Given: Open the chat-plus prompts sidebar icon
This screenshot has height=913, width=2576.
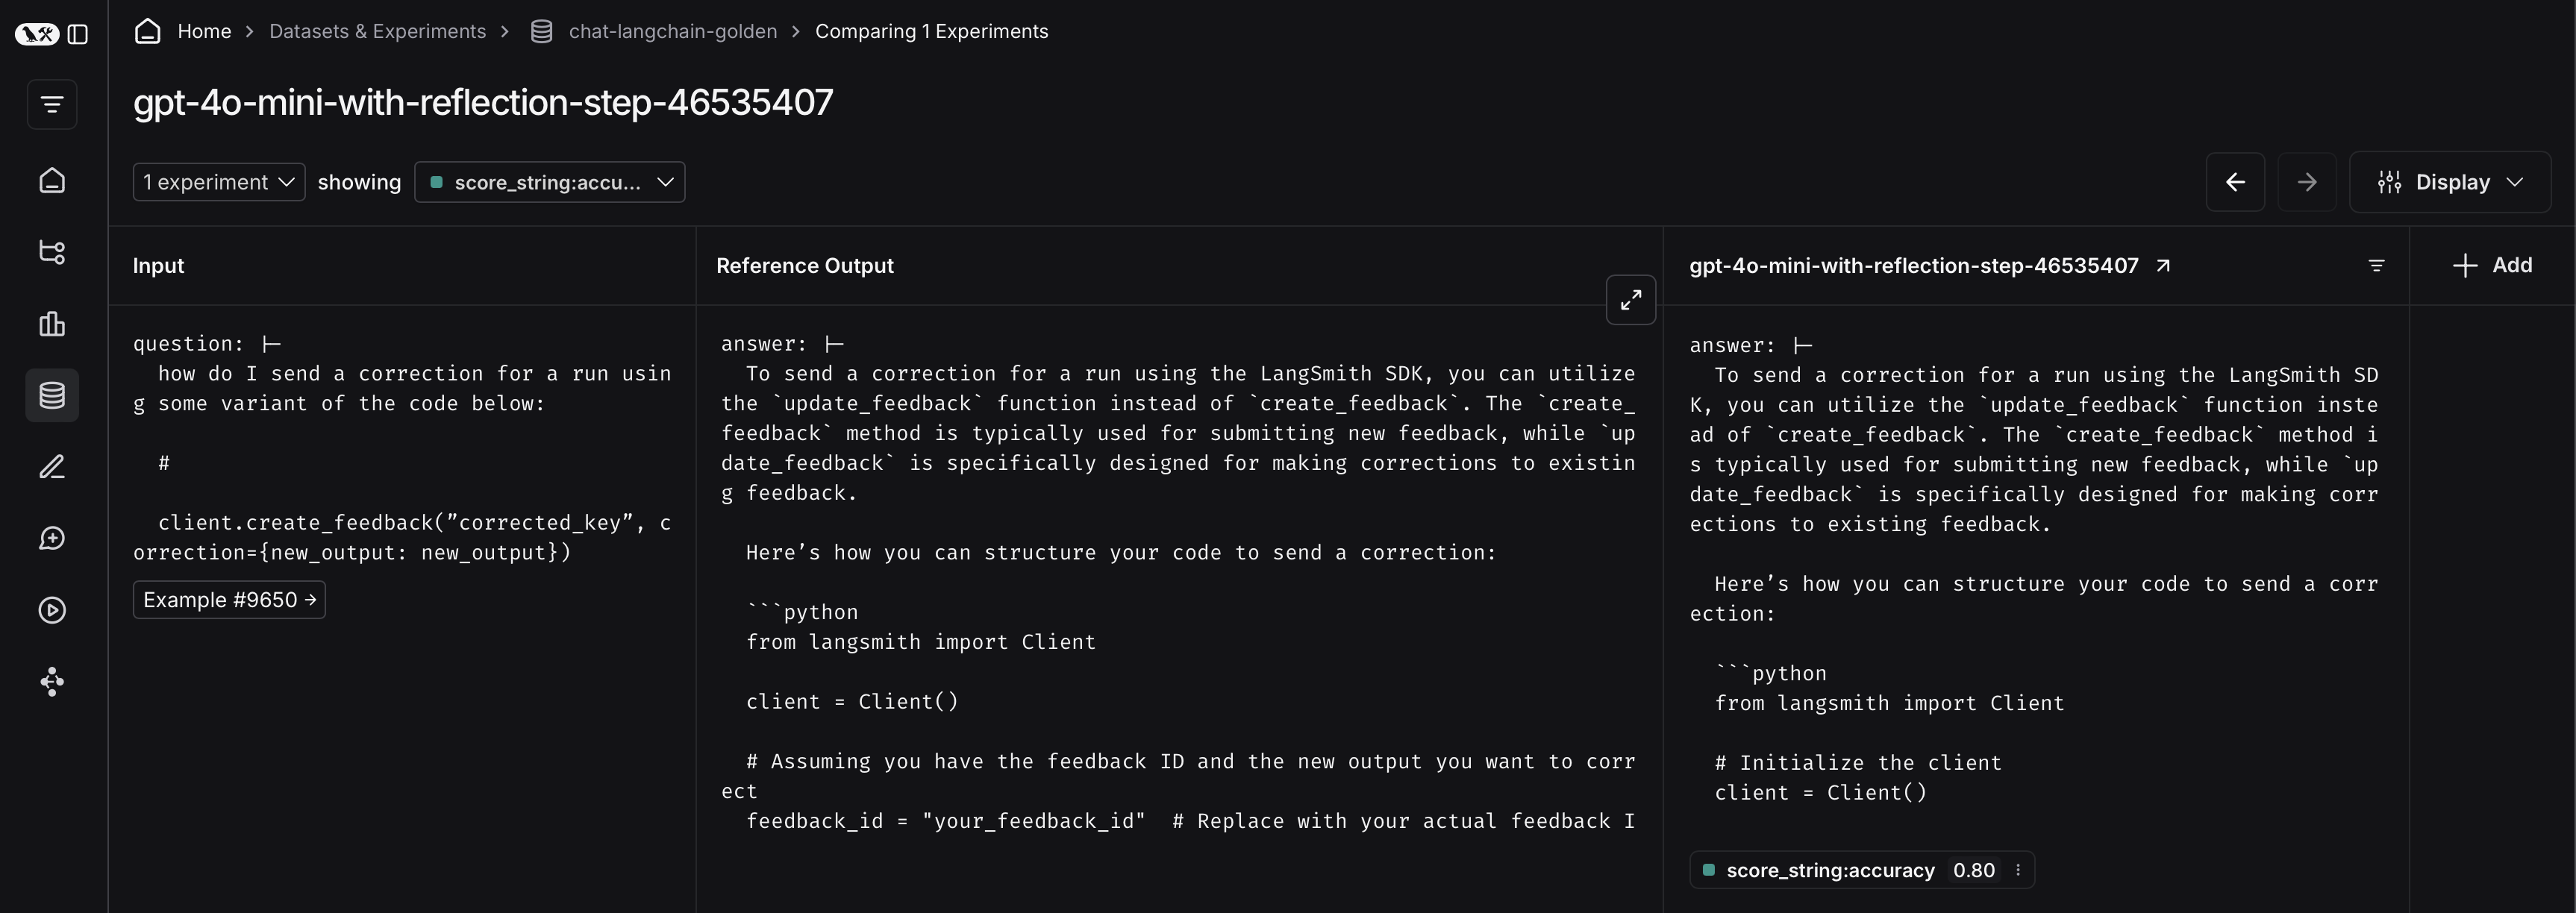Looking at the screenshot, I should click(x=52, y=539).
